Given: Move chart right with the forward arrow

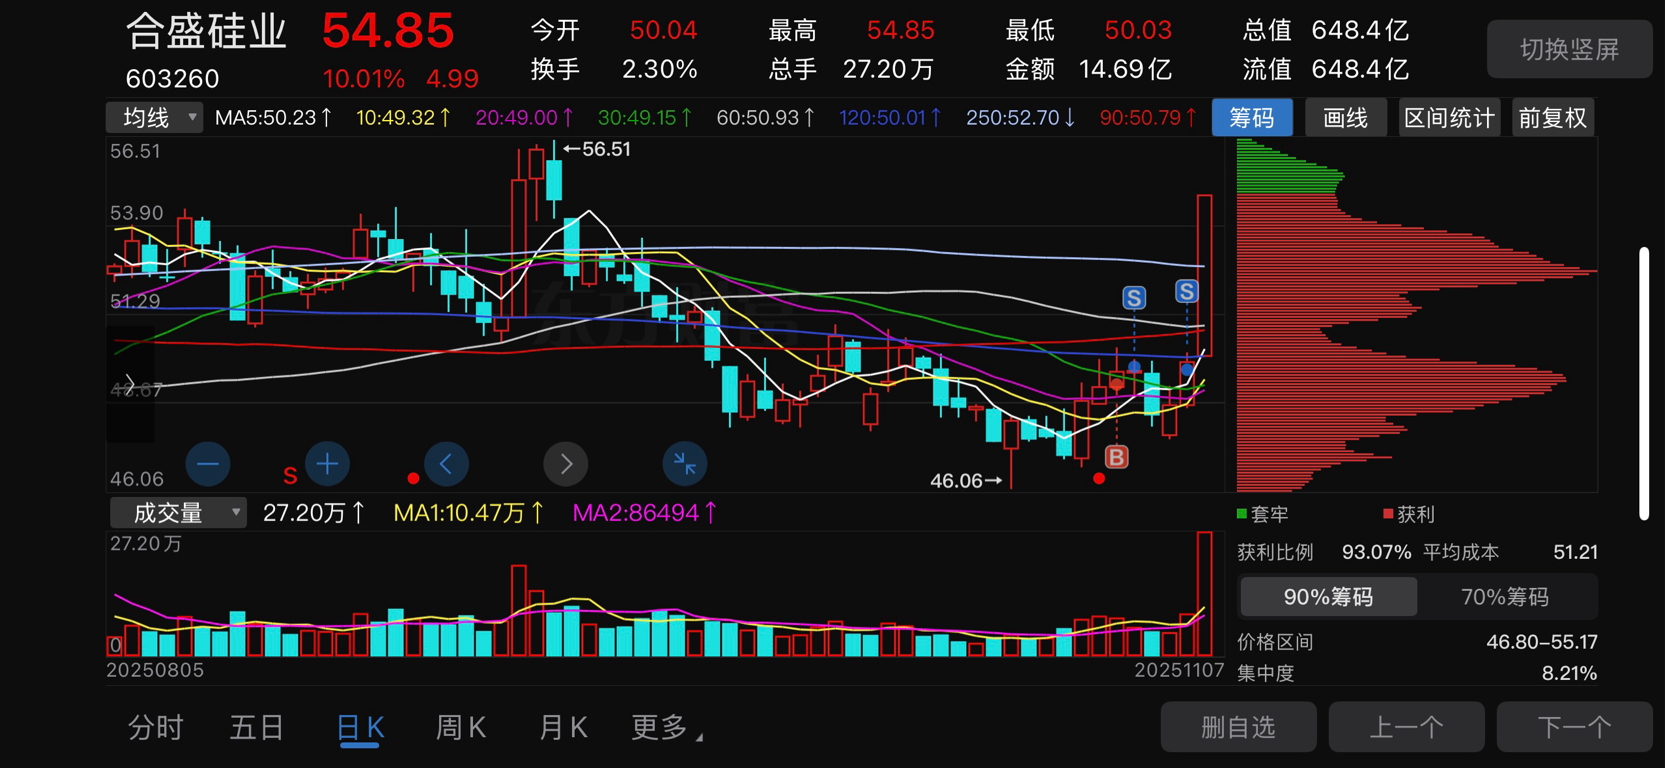Looking at the screenshot, I should pyautogui.click(x=566, y=464).
